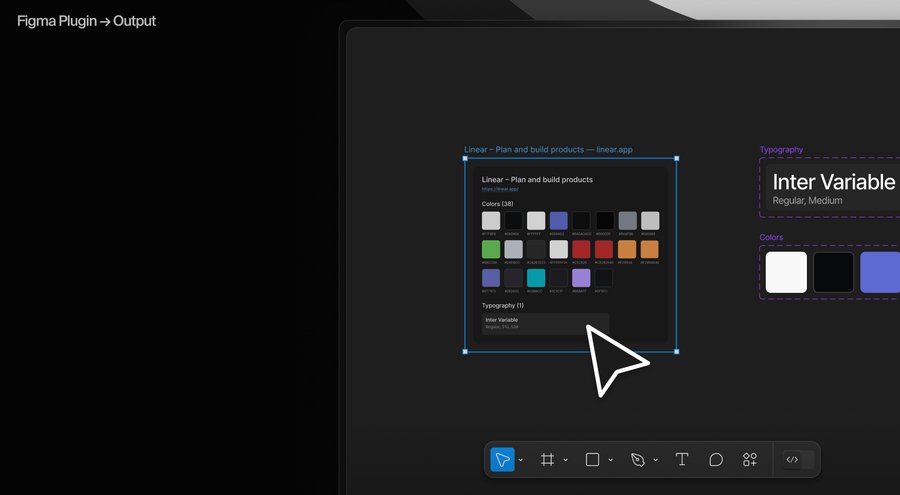The image size is (900, 495).
Task: Pick the indigo swatch in the first row
Action: click(558, 221)
